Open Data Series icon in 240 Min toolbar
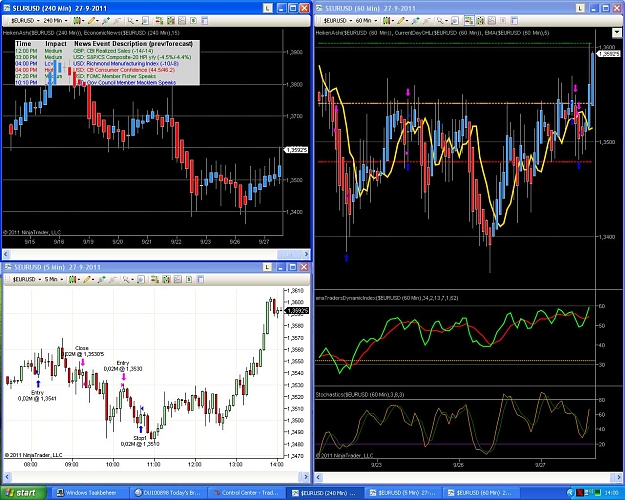625x500 pixels. [x=171, y=20]
